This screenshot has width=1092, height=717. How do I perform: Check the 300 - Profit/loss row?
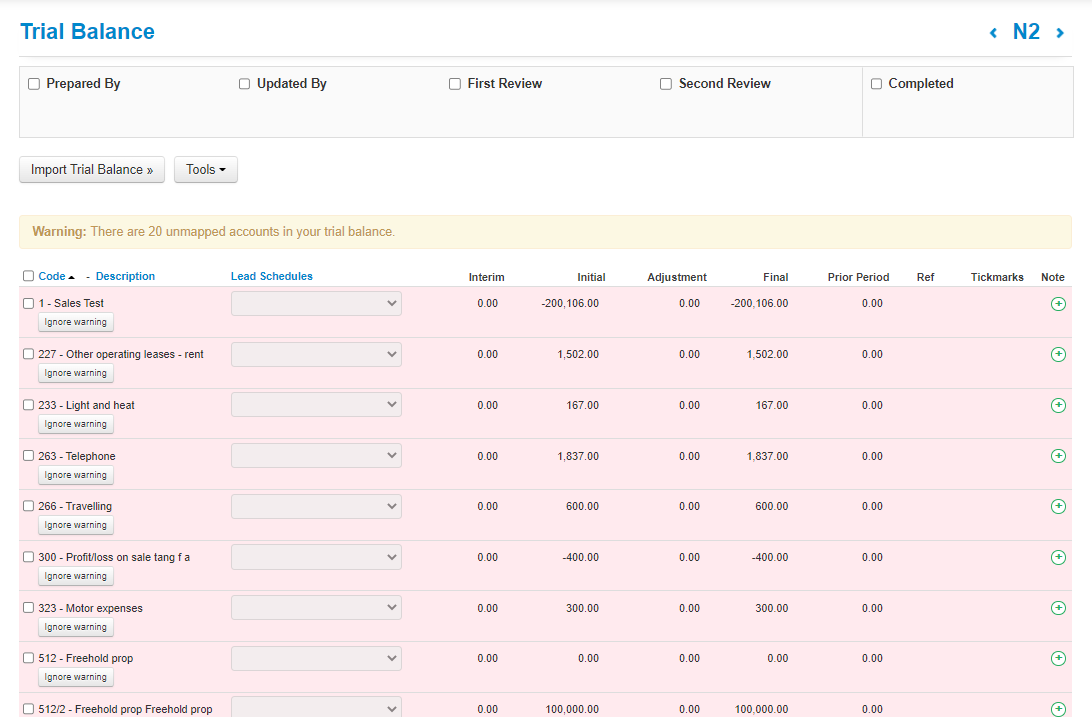(x=29, y=557)
